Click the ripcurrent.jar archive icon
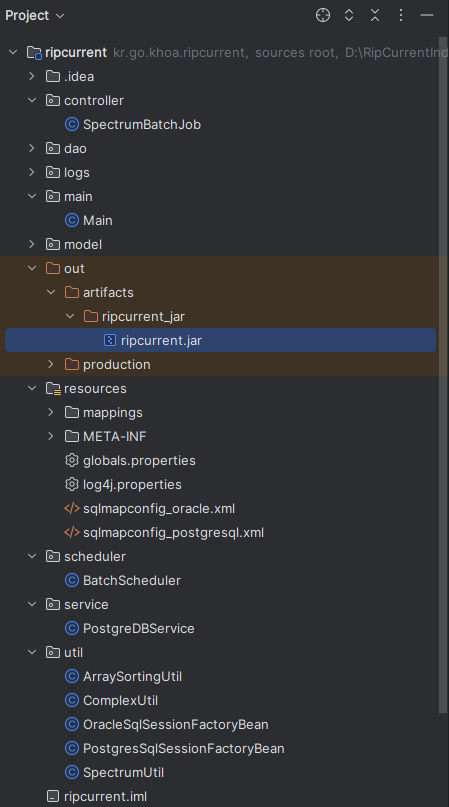The width and height of the screenshot is (449, 807). click(110, 340)
